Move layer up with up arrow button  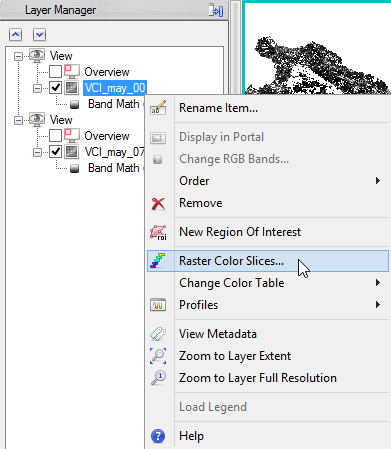click(x=16, y=34)
